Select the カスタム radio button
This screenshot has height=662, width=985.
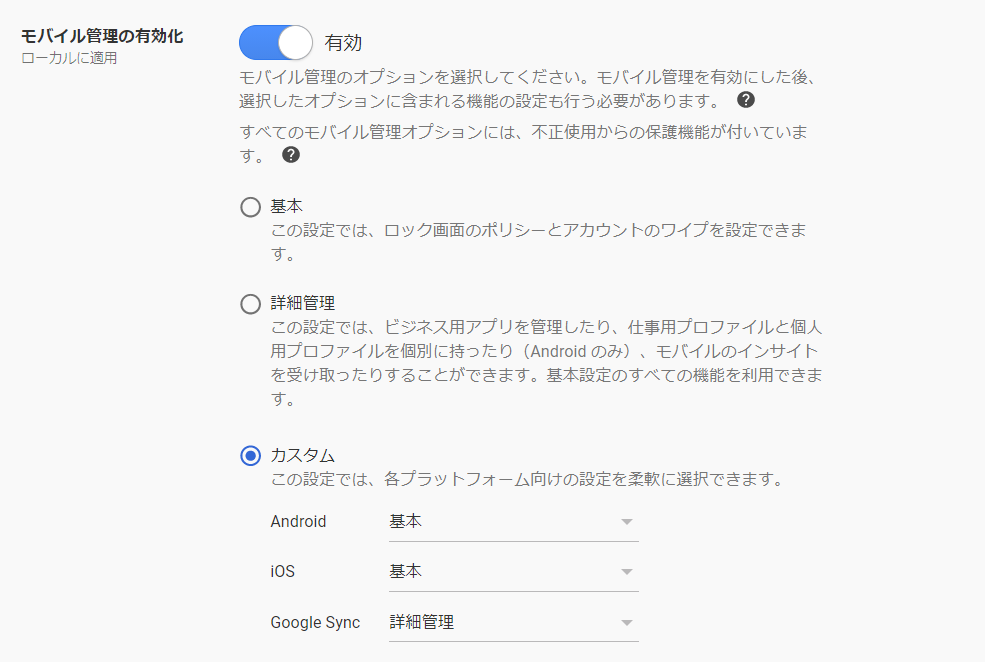point(251,455)
